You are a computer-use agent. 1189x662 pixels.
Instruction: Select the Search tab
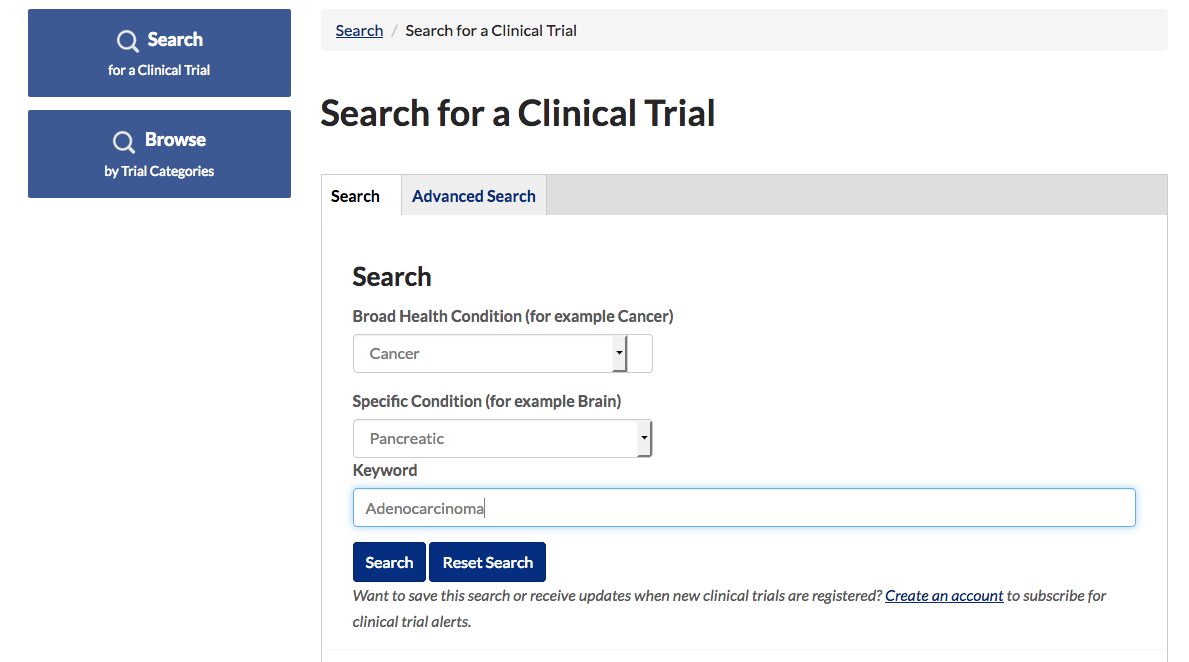[355, 196]
